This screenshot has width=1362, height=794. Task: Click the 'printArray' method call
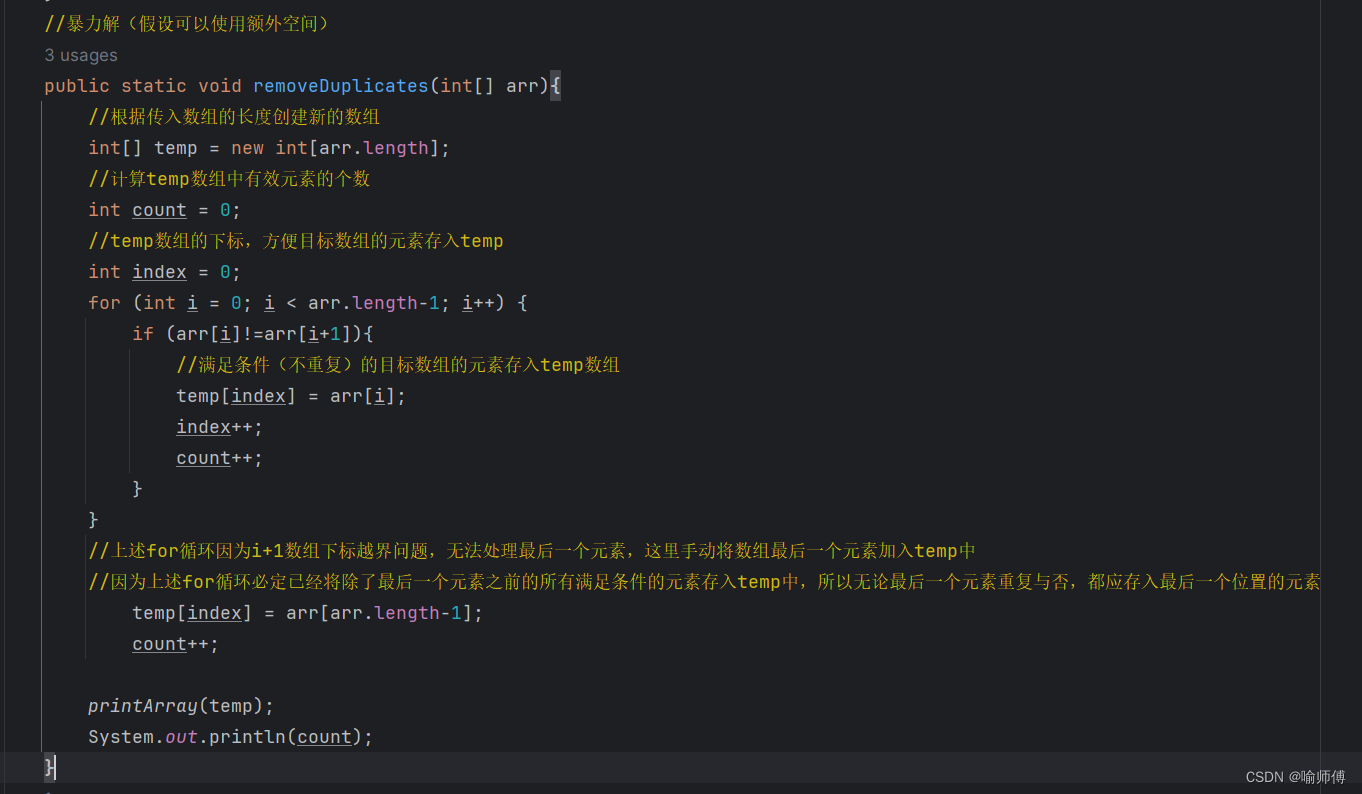pos(143,706)
